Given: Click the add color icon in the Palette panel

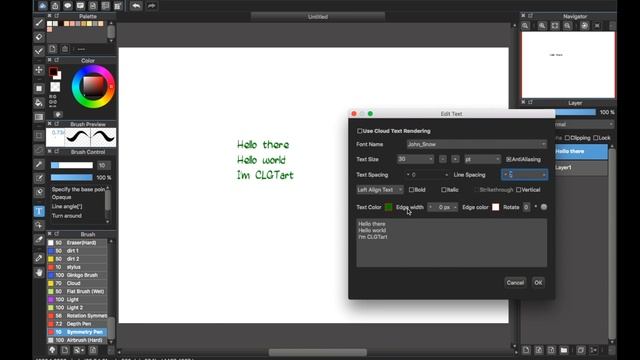Looking at the screenshot, I should click(x=52, y=49).
